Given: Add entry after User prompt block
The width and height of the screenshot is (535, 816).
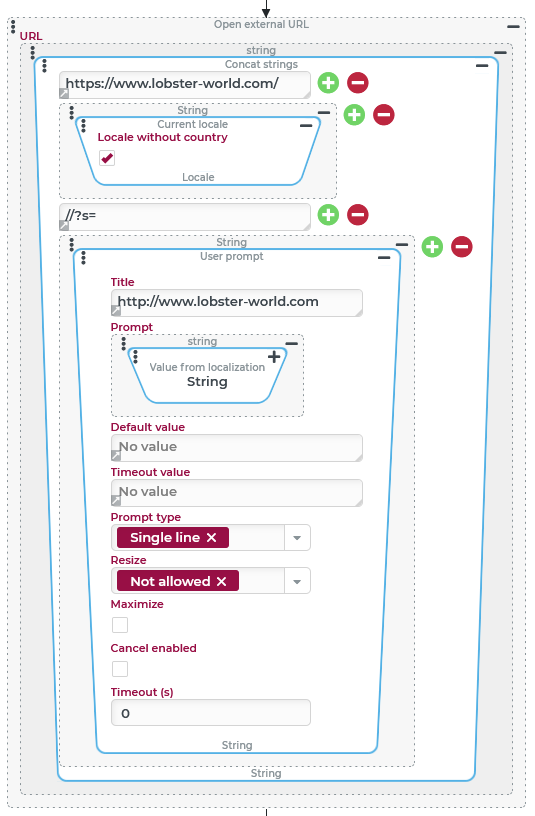Looking at the screenshot, I should [432, 247].
